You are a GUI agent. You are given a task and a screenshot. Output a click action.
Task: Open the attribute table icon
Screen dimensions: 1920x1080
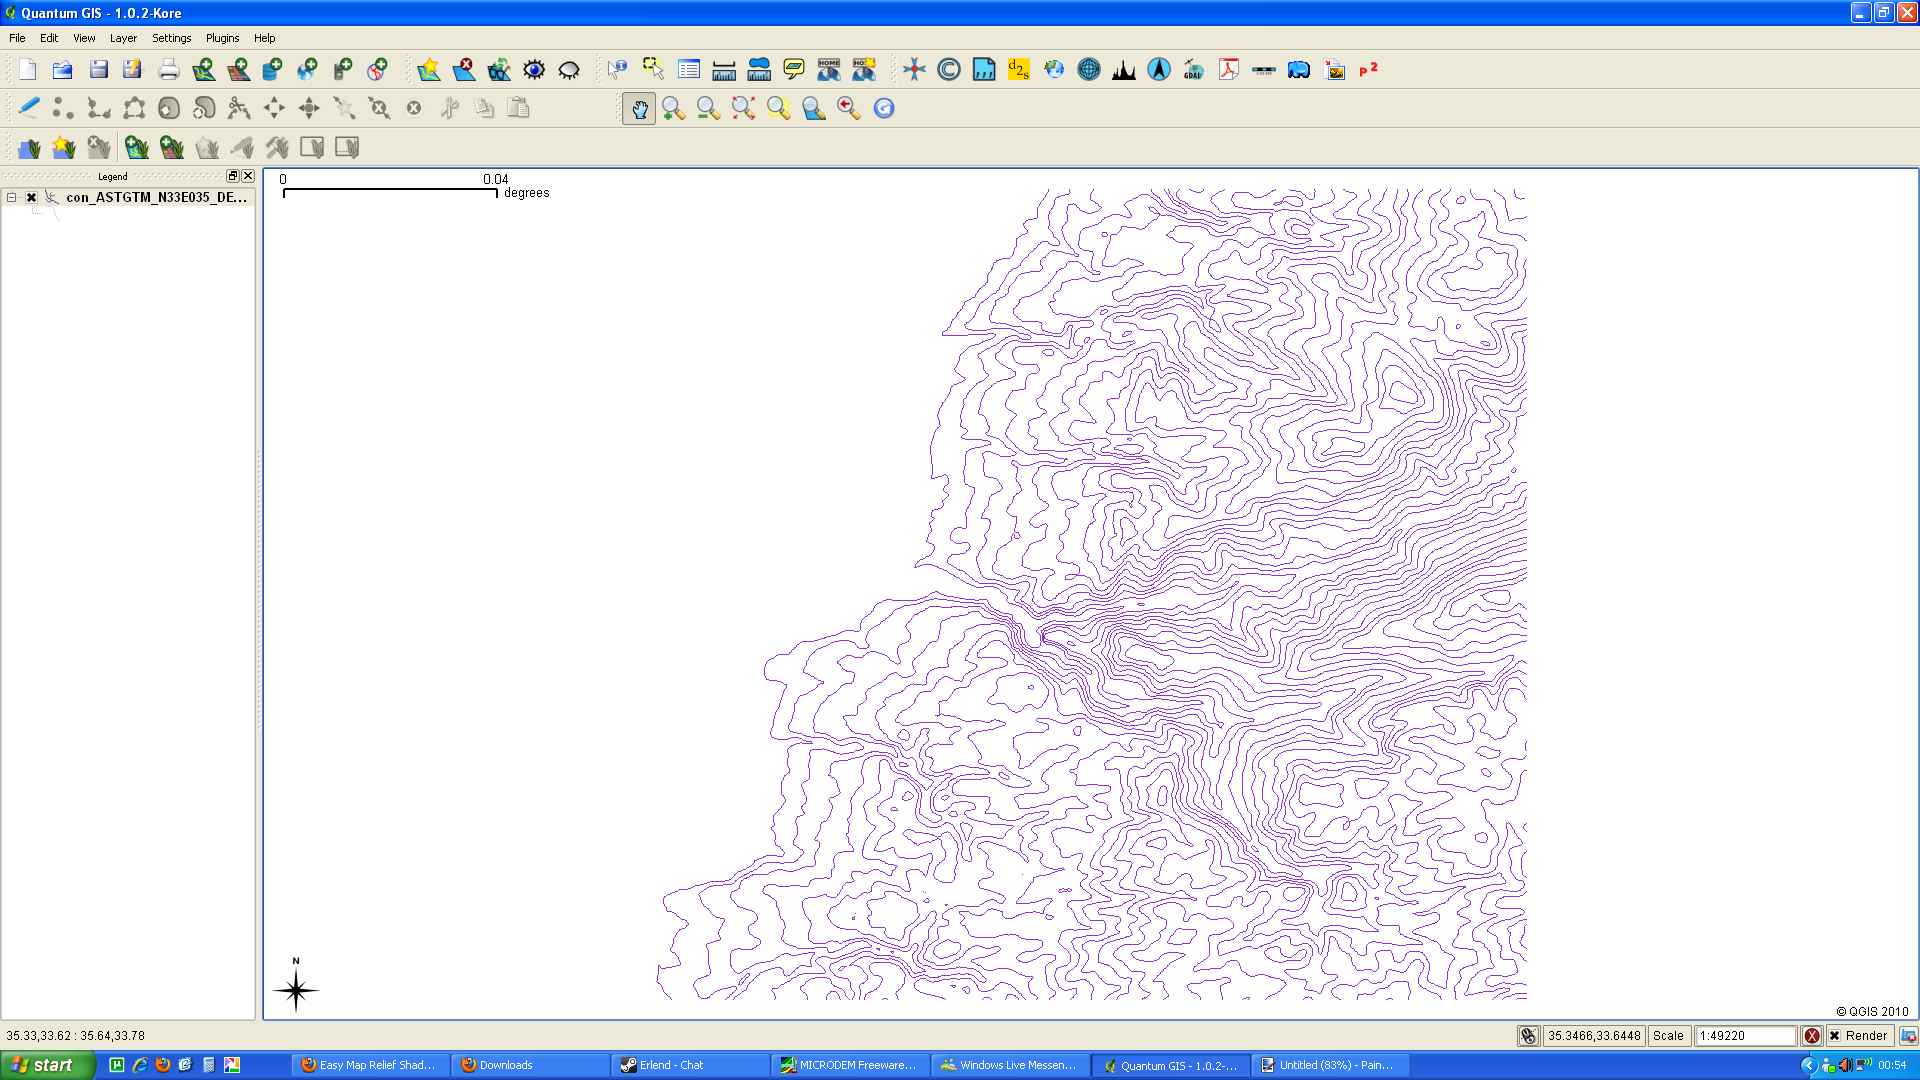pos(689,69)
